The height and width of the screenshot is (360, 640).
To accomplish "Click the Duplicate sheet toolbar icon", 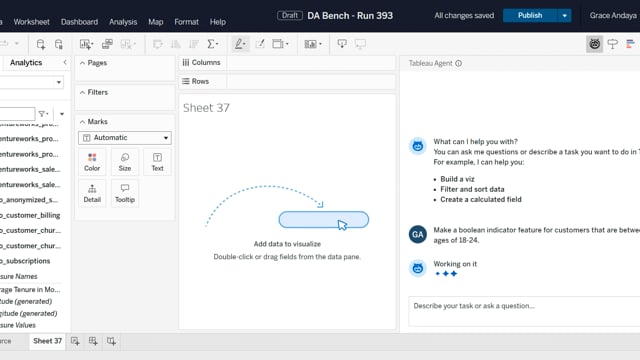I will click(107, 44).
